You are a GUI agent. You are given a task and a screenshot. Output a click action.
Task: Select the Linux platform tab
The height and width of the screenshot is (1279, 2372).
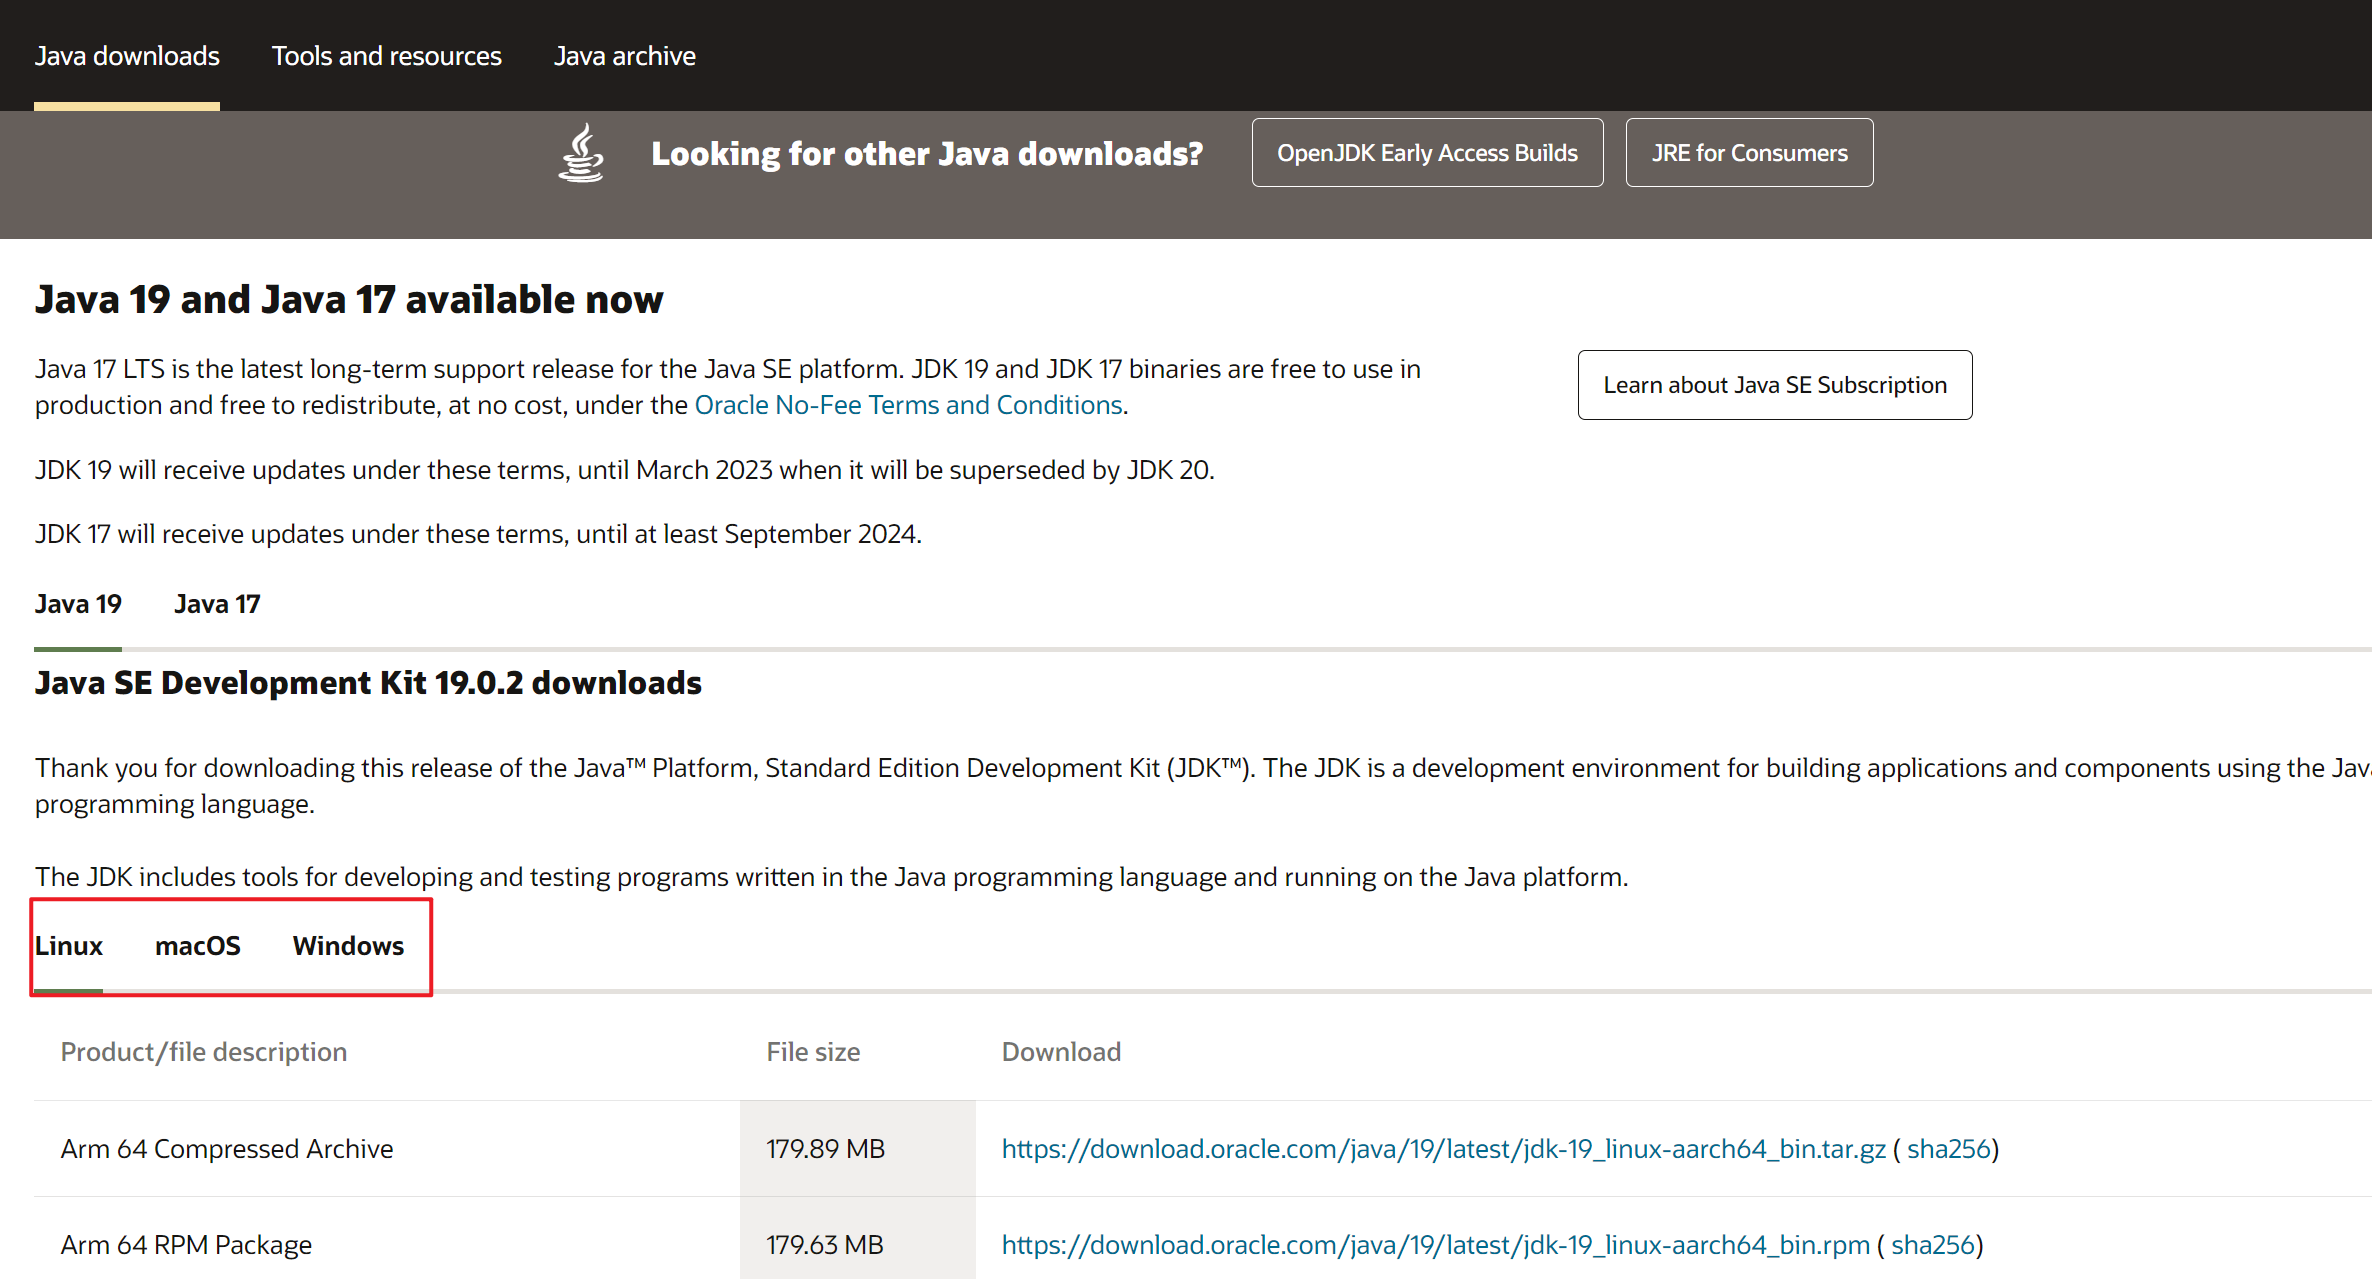(69, 946)
